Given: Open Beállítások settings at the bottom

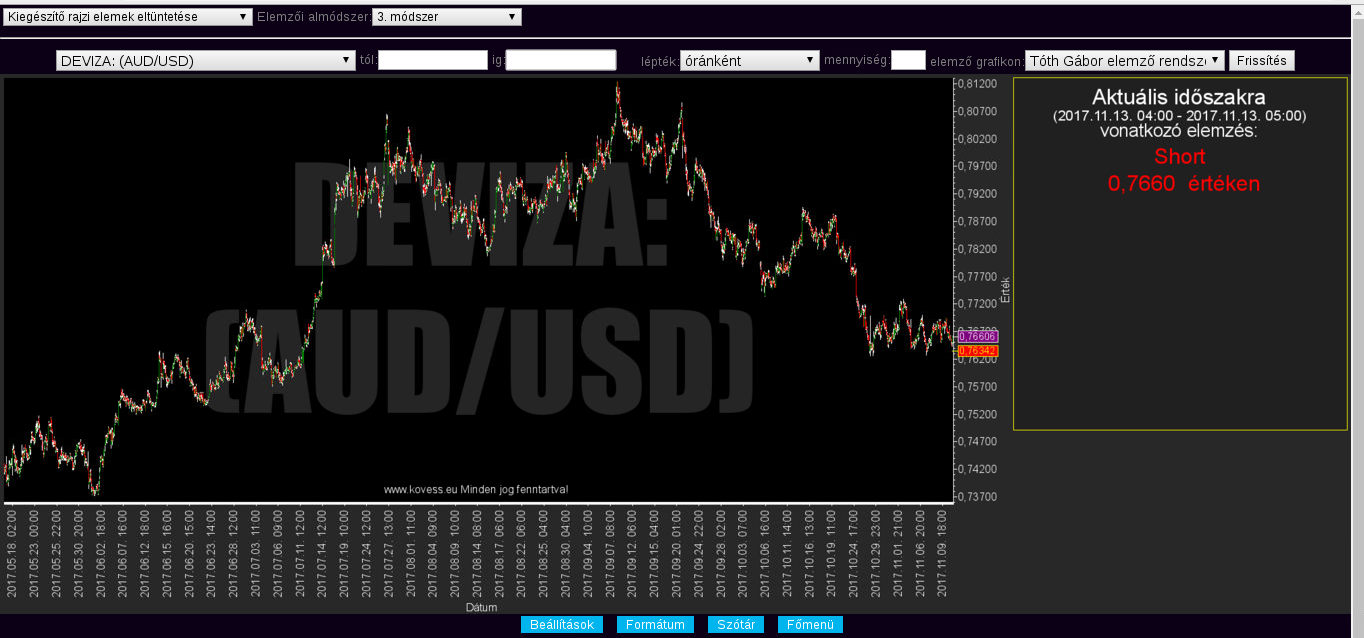Looking at the screenshot, I should point(561,625).
